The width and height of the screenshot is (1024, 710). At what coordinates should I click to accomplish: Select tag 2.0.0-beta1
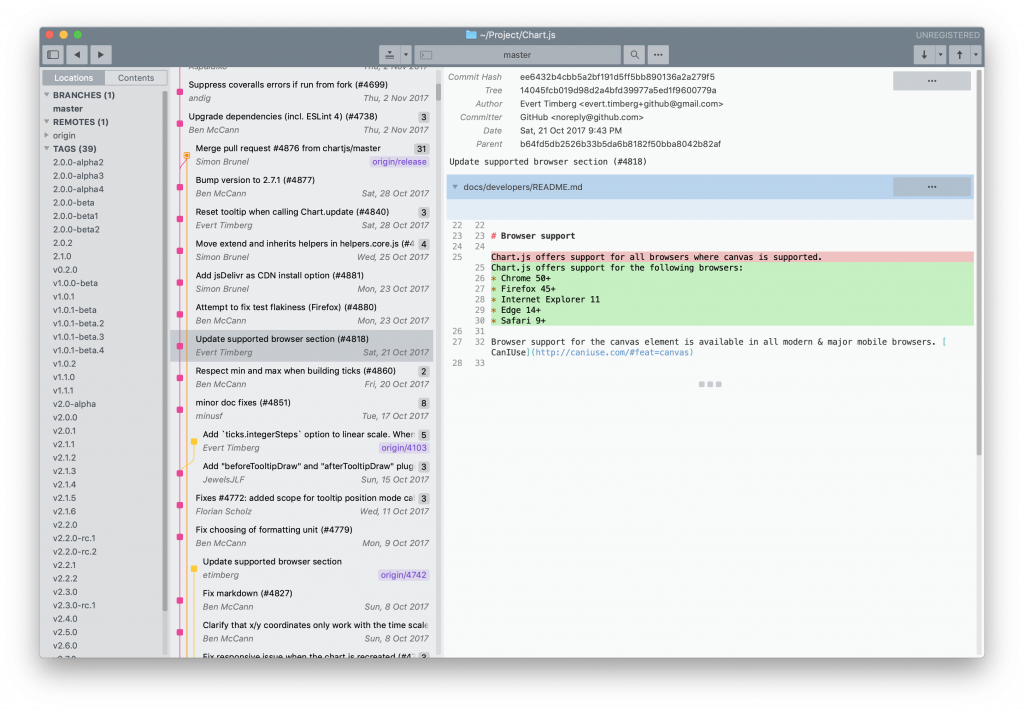click(76, 216)
